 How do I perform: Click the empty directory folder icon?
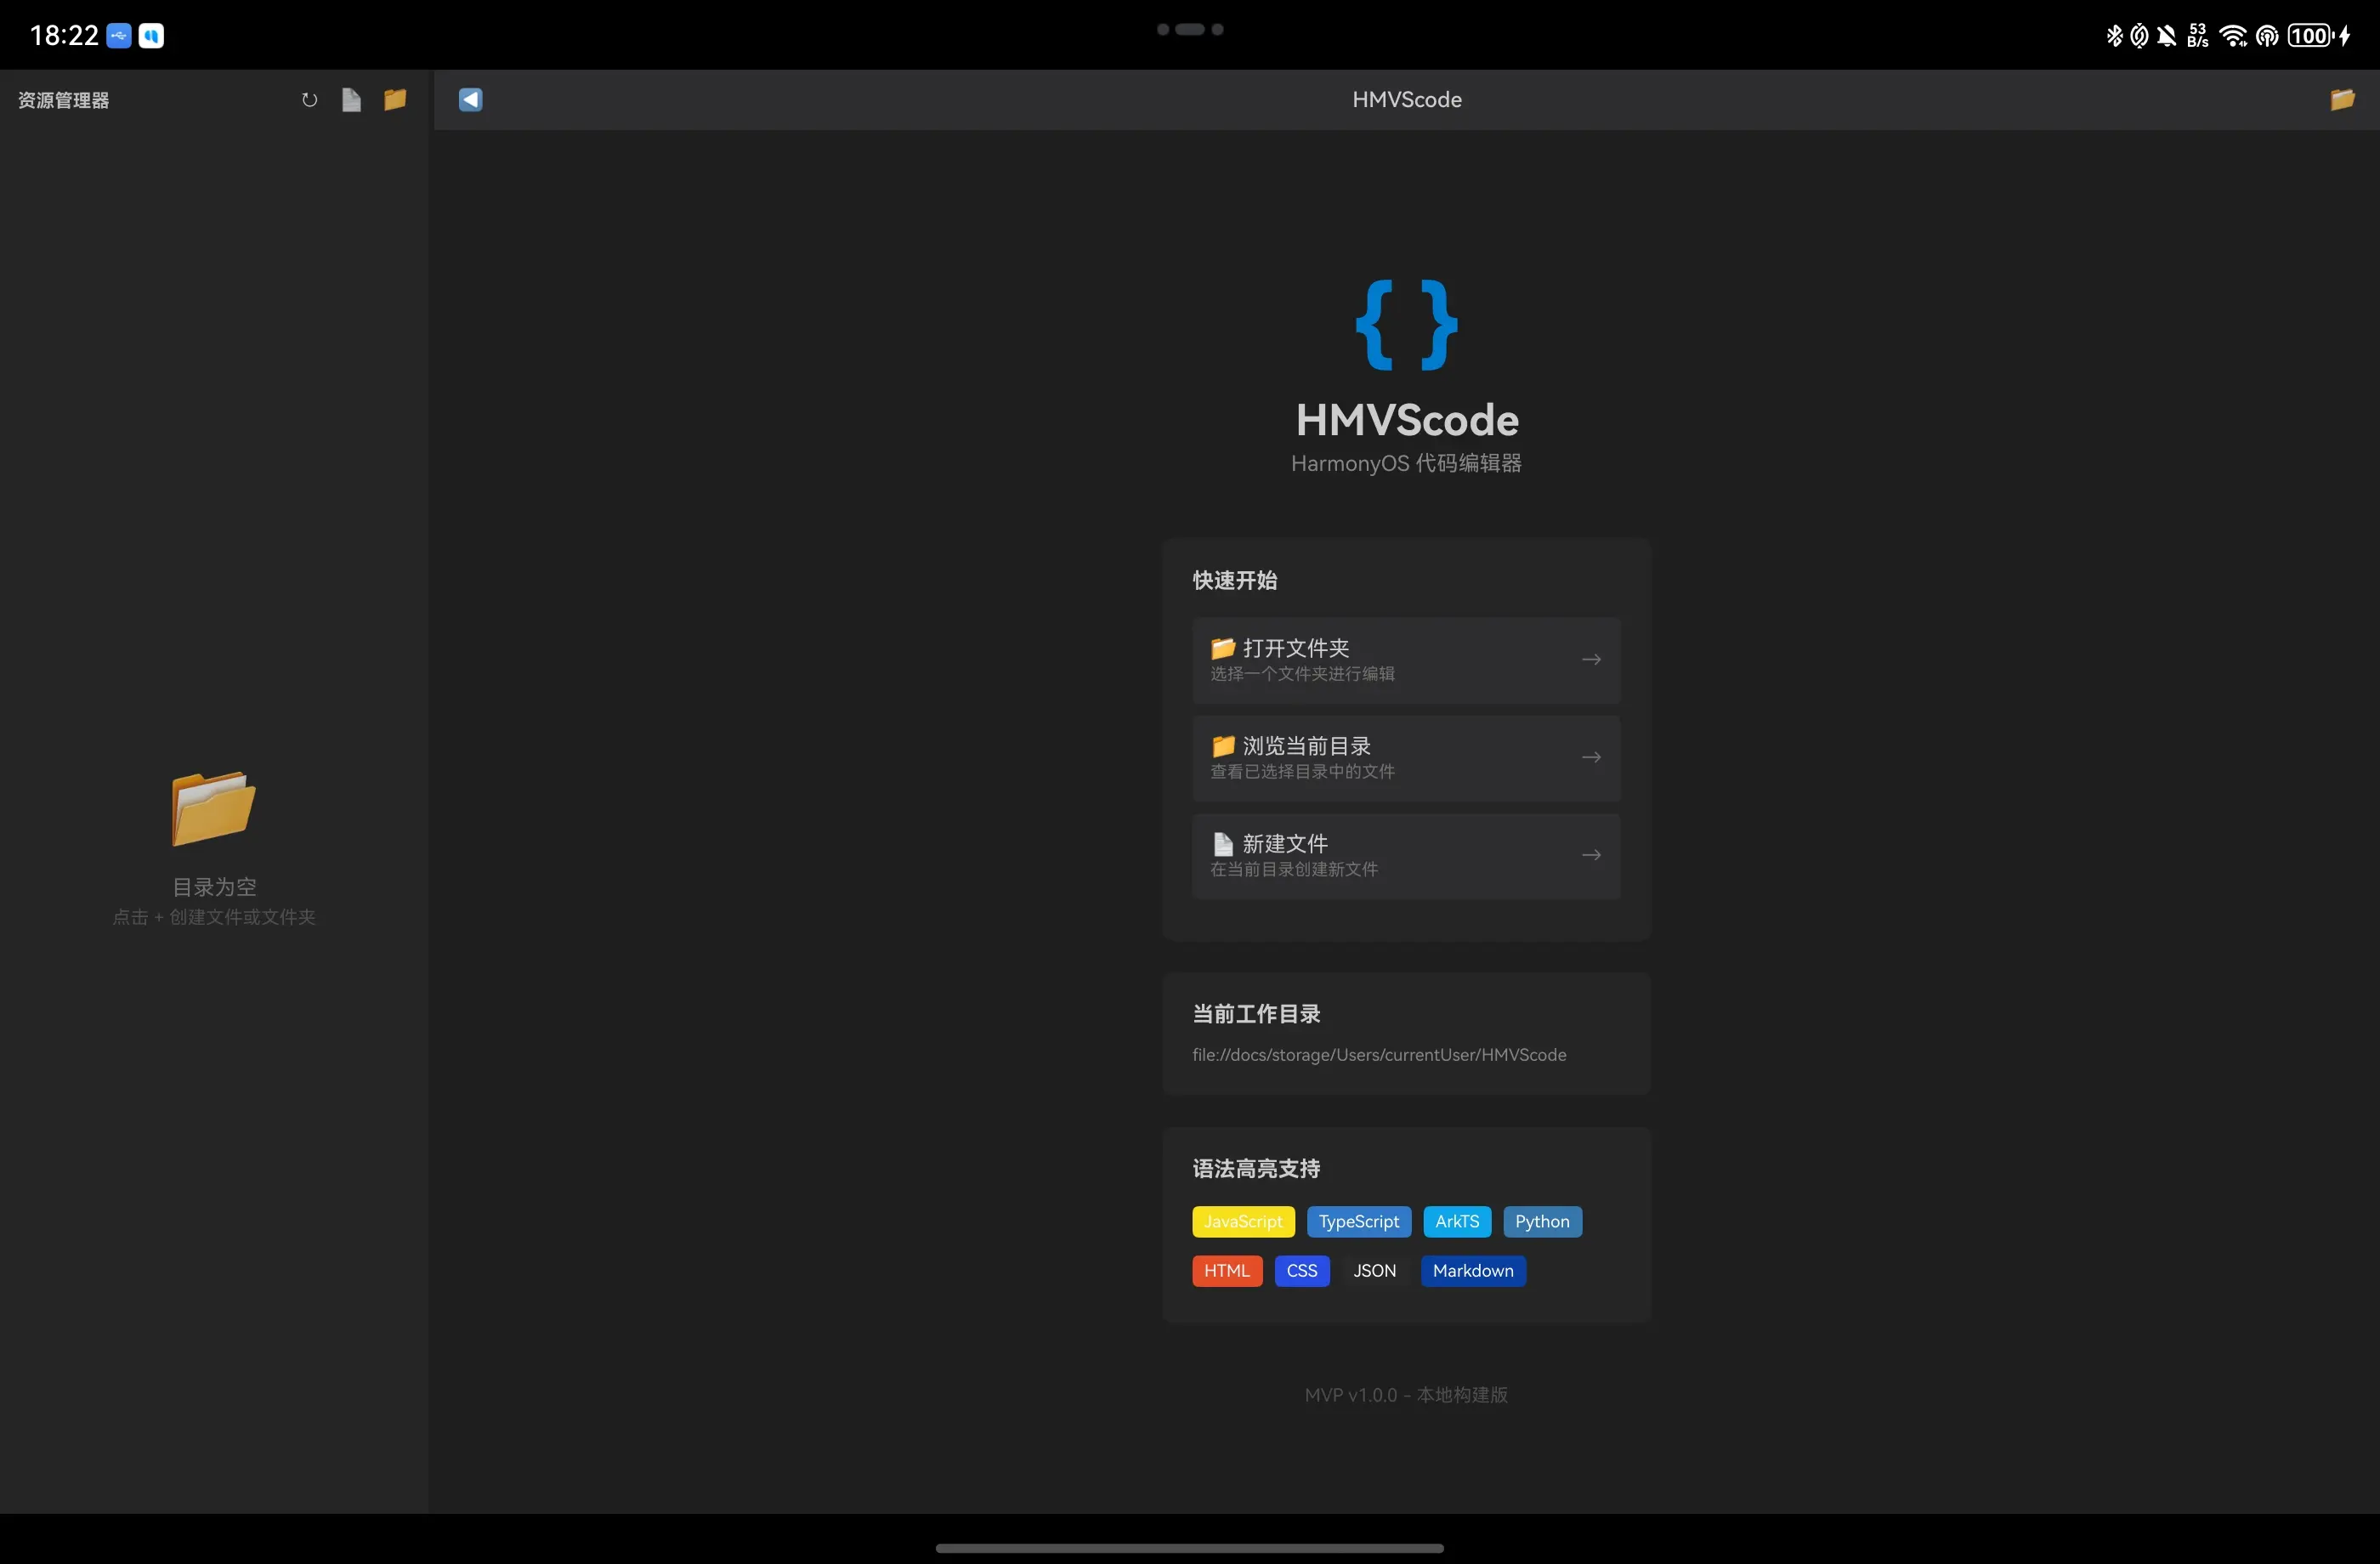(213, 808)
